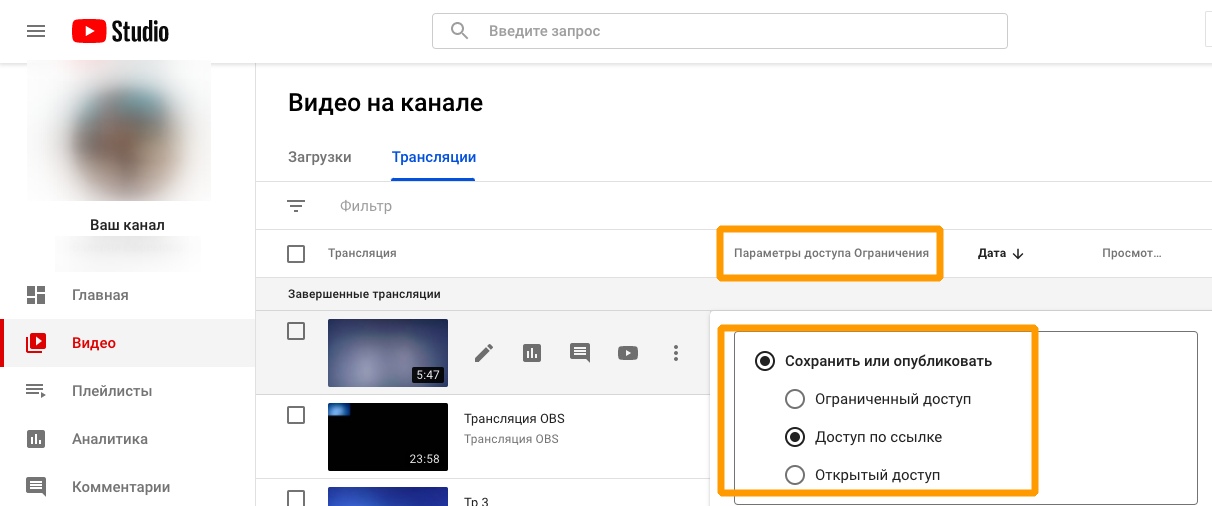Switch to the Загрузки tab
Viewport: 1212px width, 506px height.
[319, 157]
